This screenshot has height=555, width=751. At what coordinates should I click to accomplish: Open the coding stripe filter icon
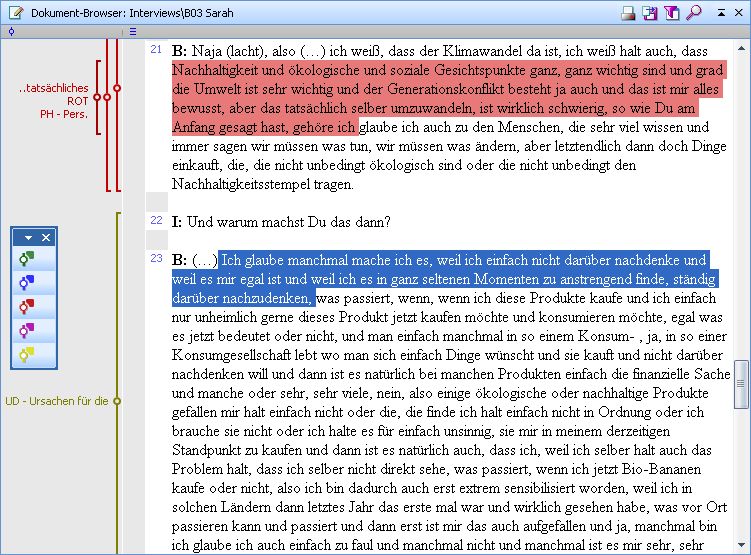(x=671, y=13)
